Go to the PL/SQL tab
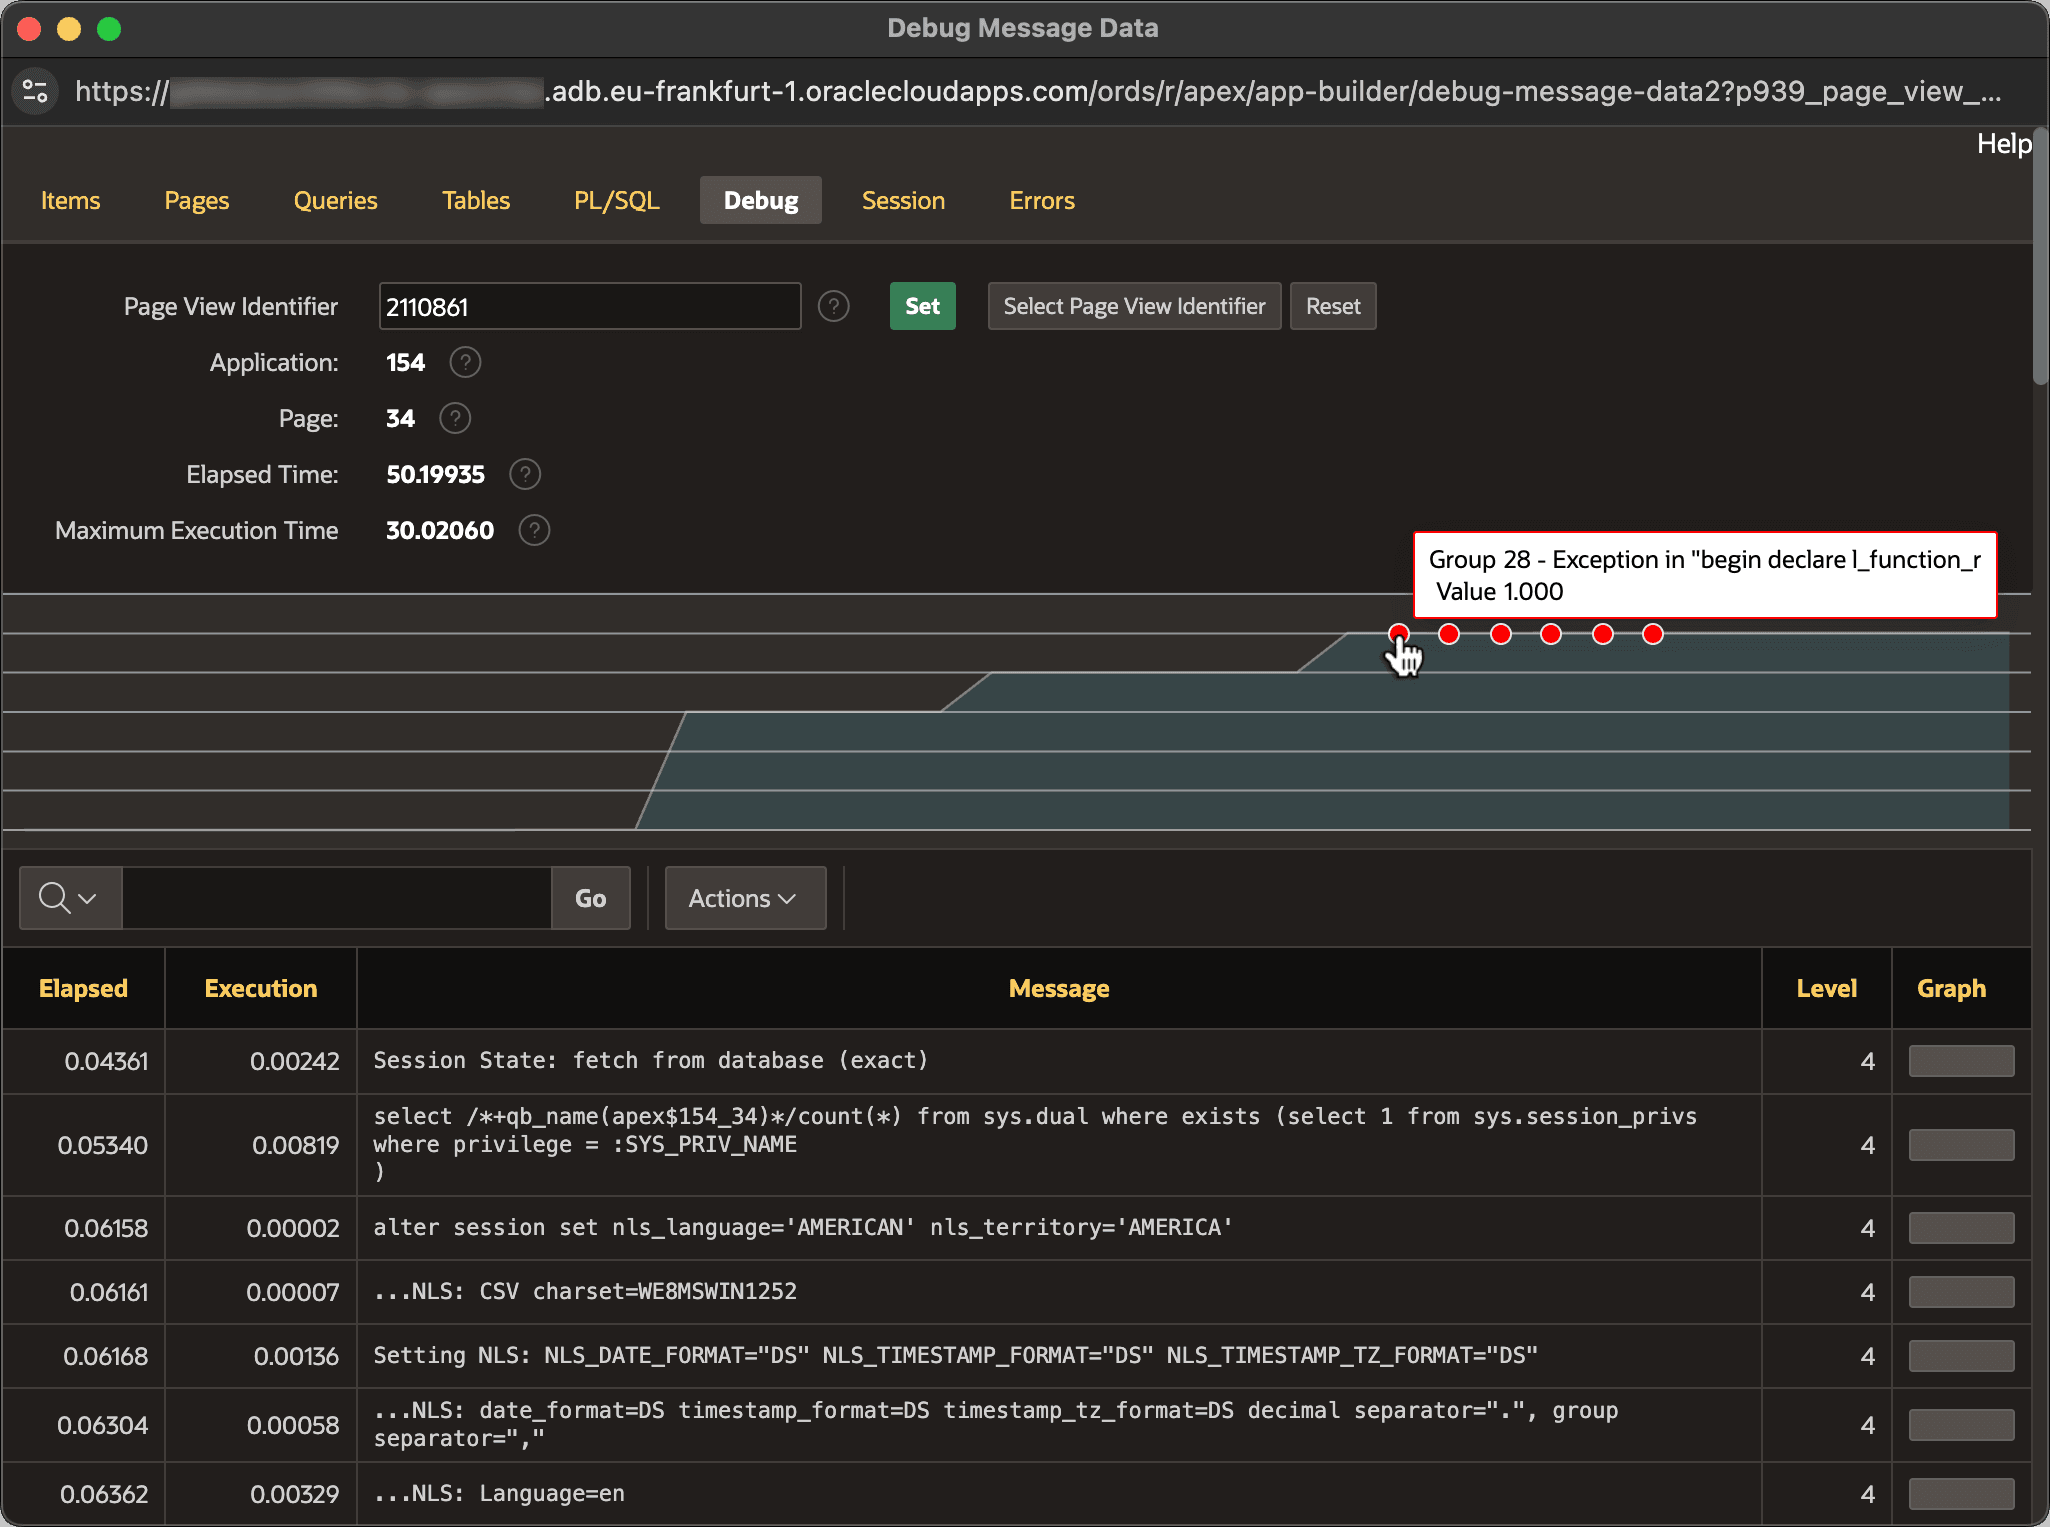The width and height of the screenshot is (2050, 1527). [x=616, y=200]
